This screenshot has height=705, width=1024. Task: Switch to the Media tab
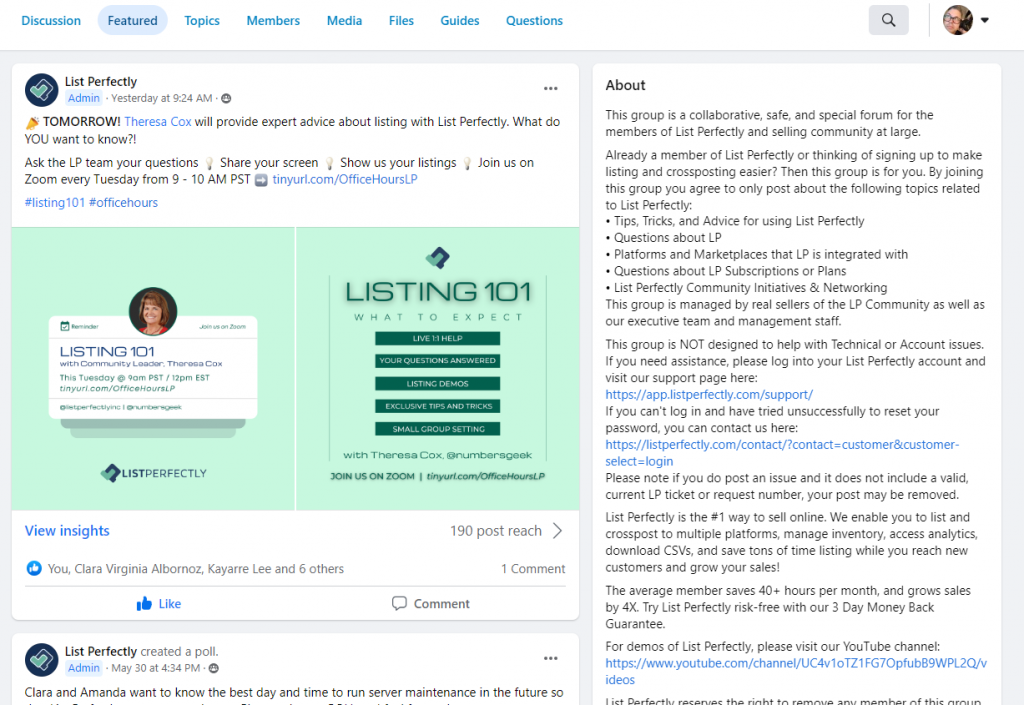click(344, 21)
